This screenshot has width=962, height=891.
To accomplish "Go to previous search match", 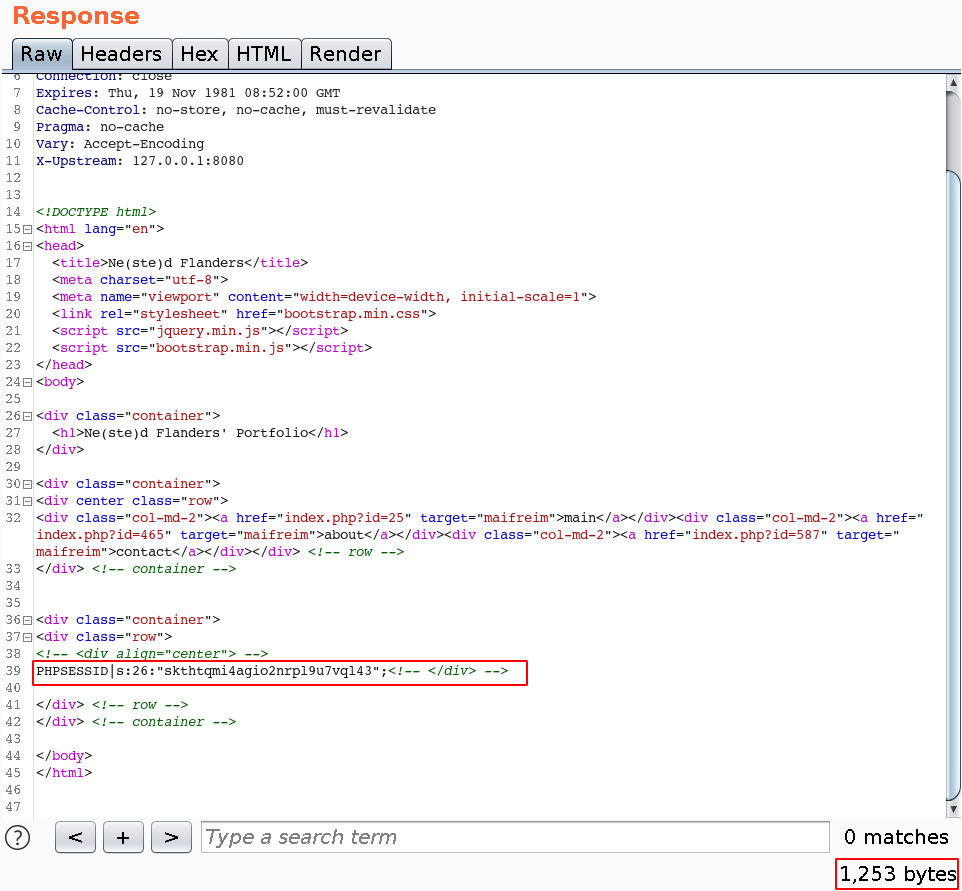I will (x=75, y=837).
